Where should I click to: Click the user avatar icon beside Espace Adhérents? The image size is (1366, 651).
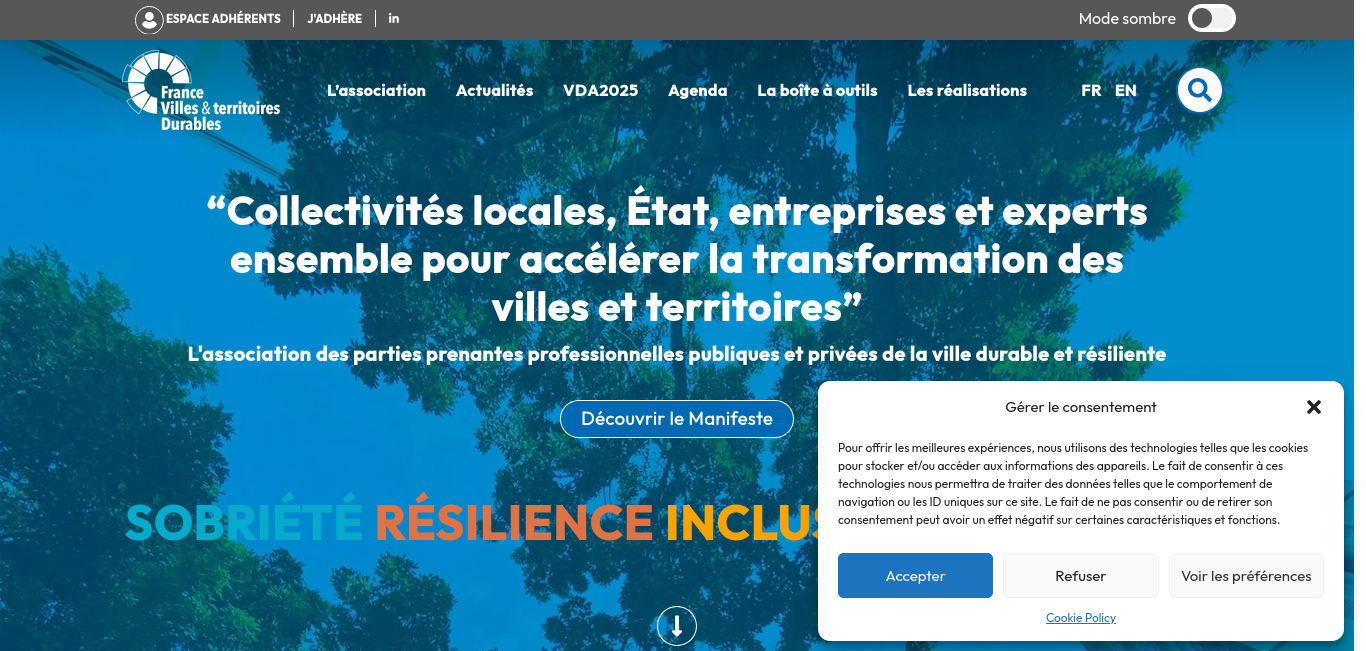click(x=149, y=19)
